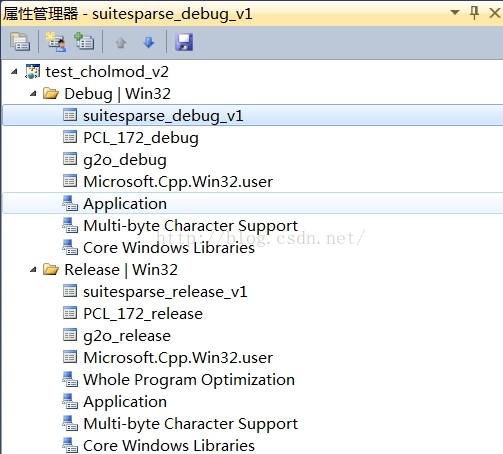Screen dimensions: 503x454
Task: Click the PCL_172_release sheet icon
Action: pyautogui.click(x=70, y=313)
